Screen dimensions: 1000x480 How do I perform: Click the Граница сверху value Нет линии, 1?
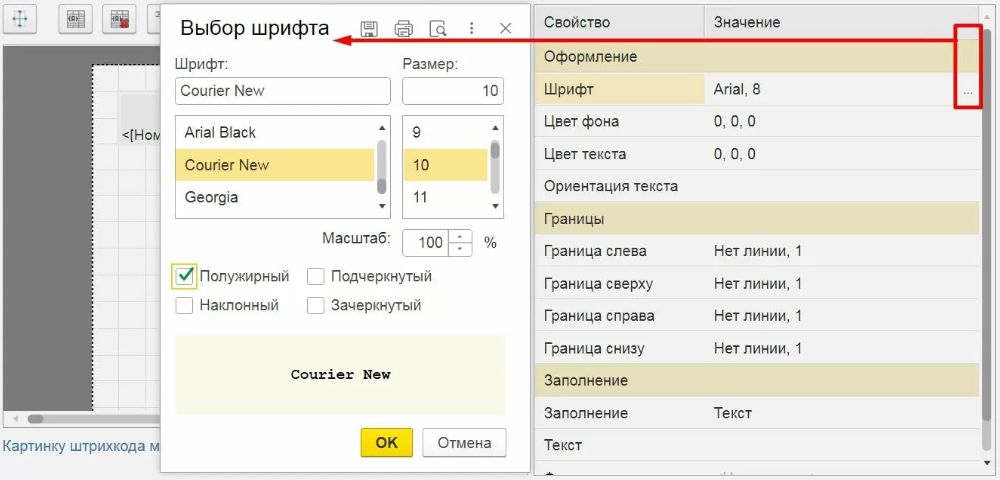758,284
